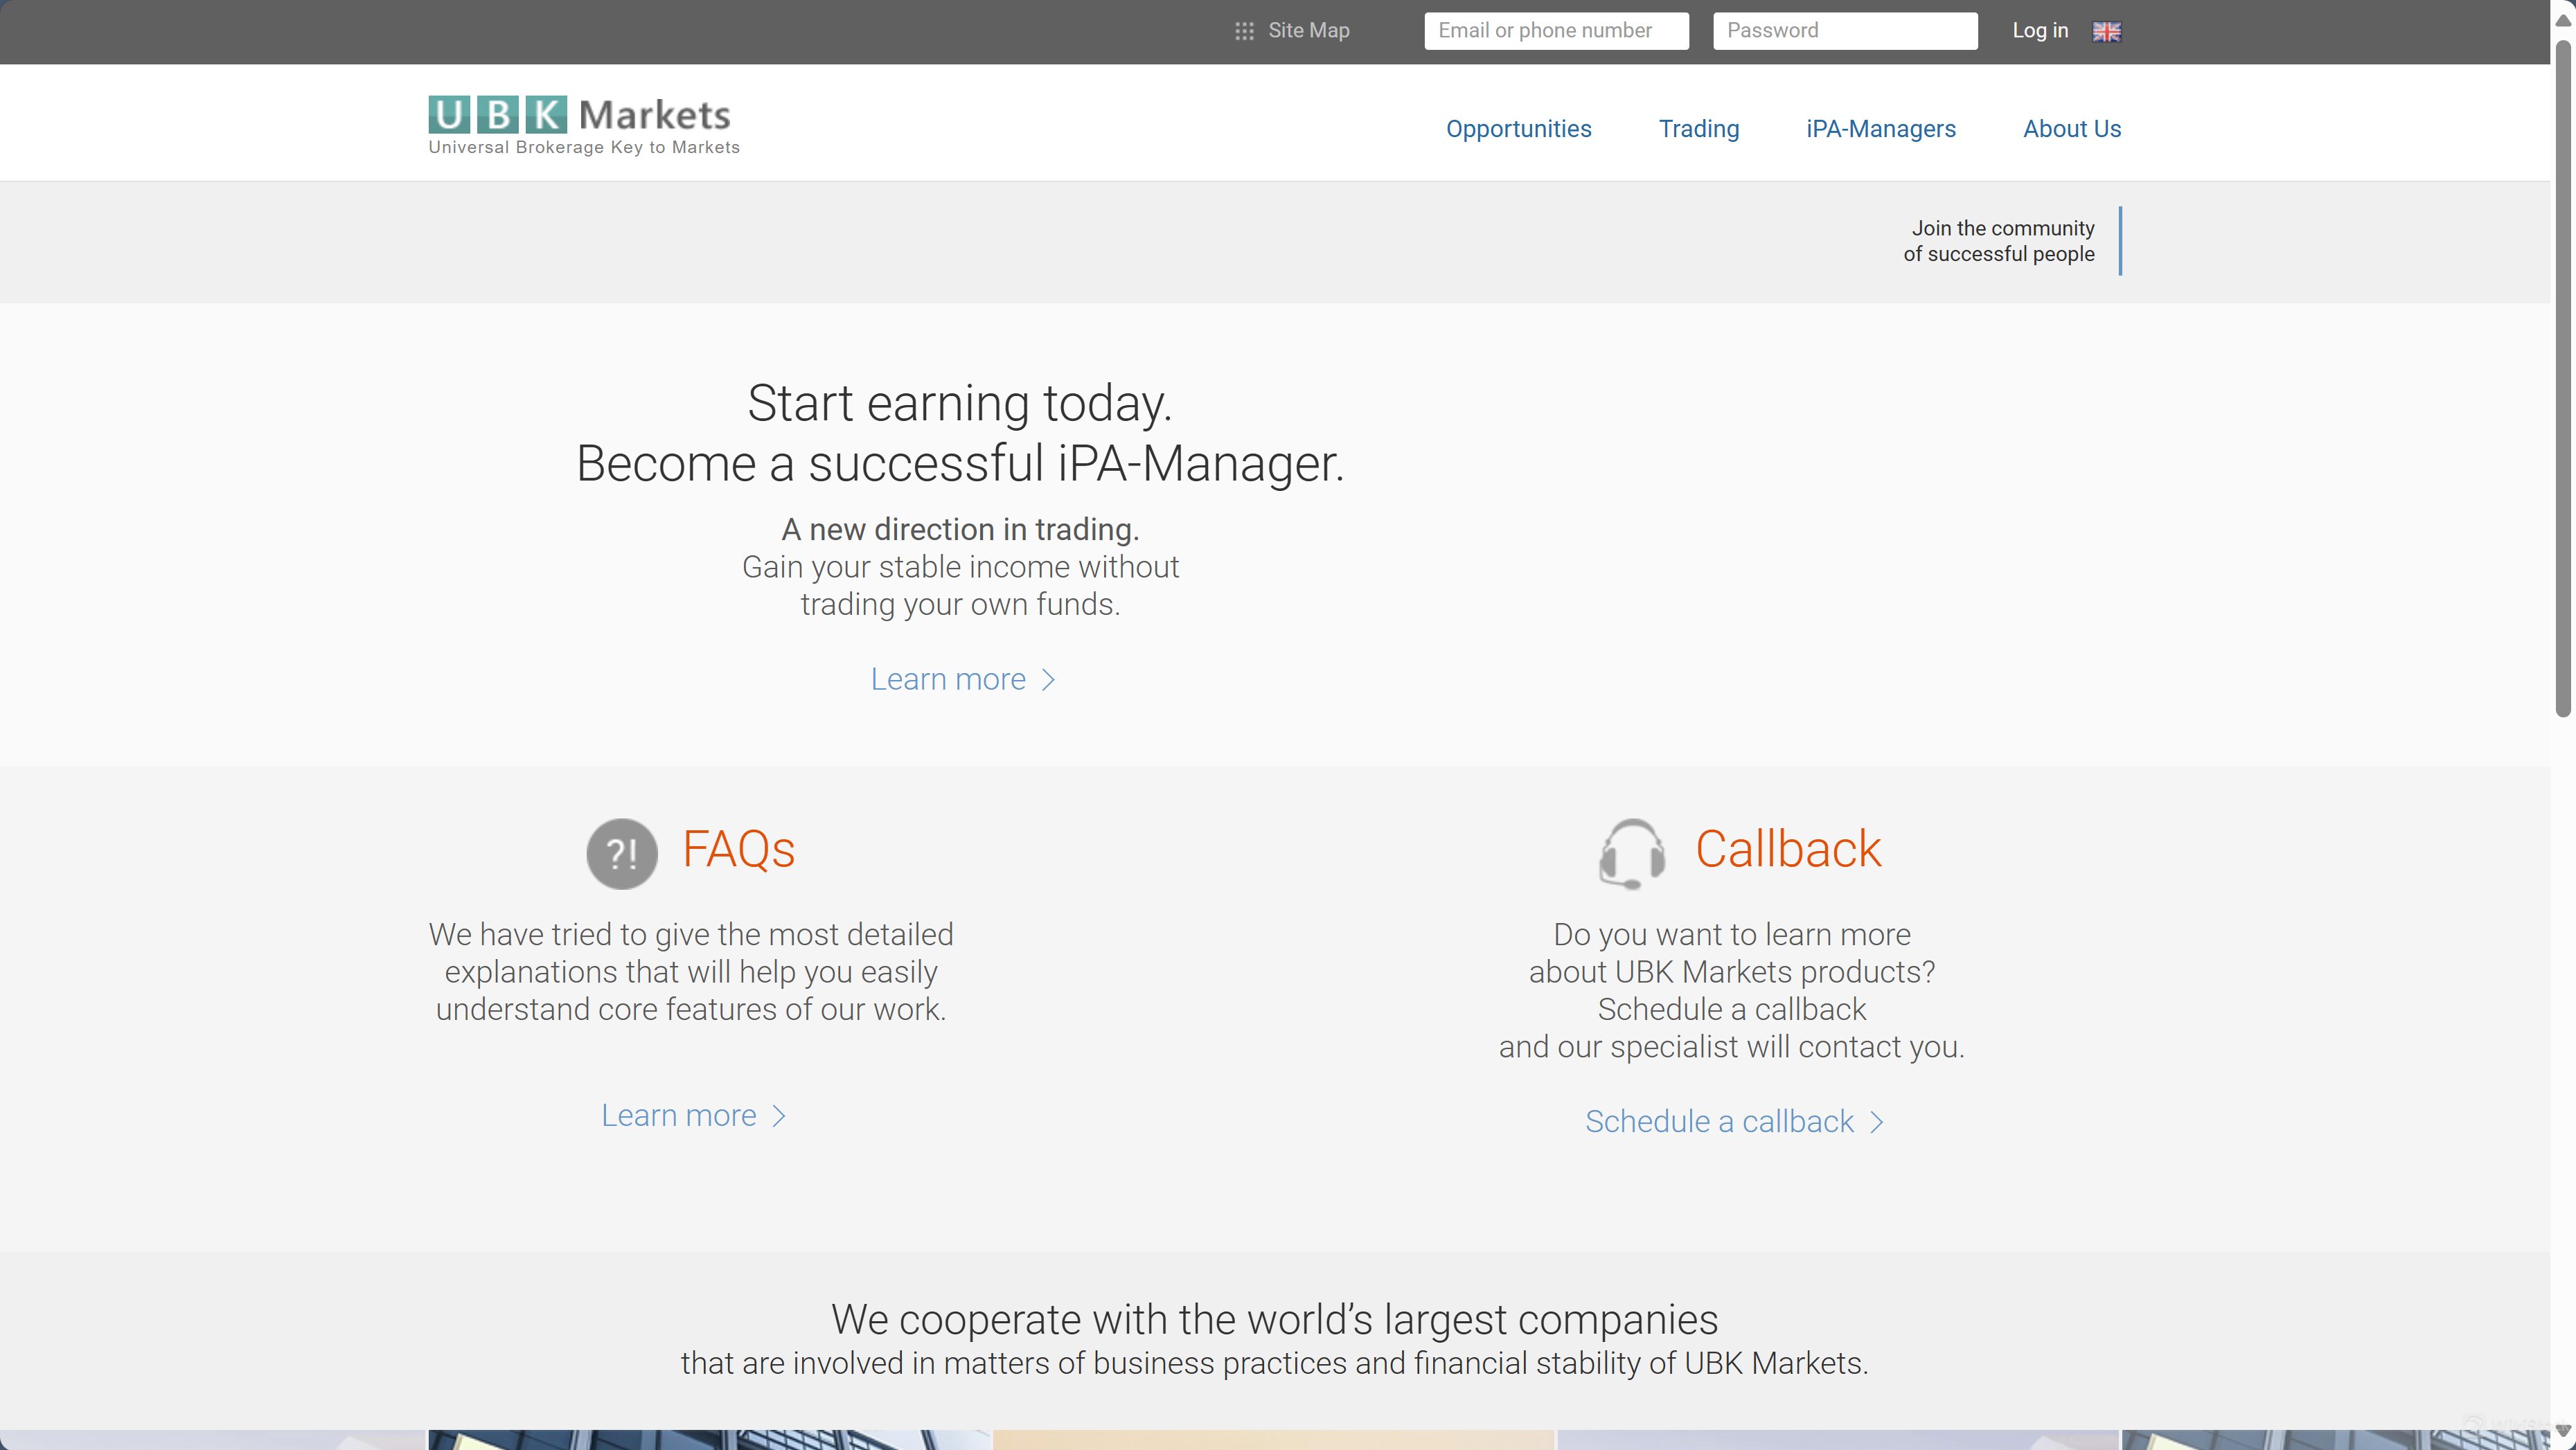This screenshot has width=2576, height=1450.
Task: Click chevron beside Schedule a callback
Action: pos(1877,1122)
